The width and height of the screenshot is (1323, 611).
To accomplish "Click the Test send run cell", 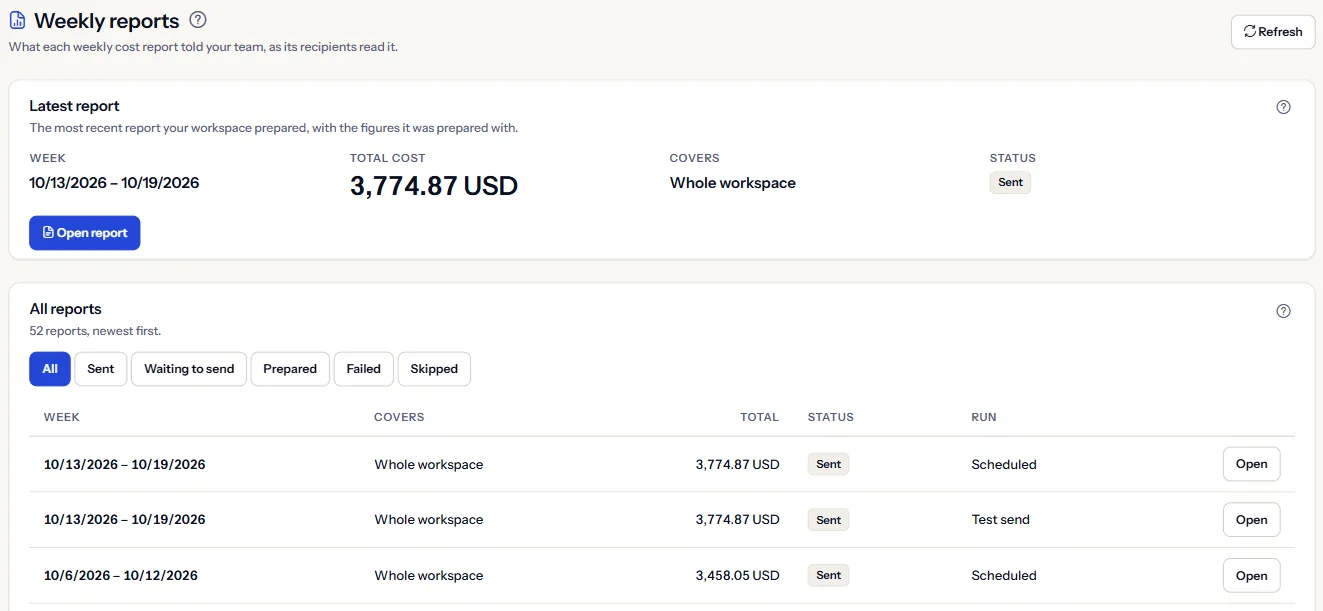I will [x=1001, y=520].
